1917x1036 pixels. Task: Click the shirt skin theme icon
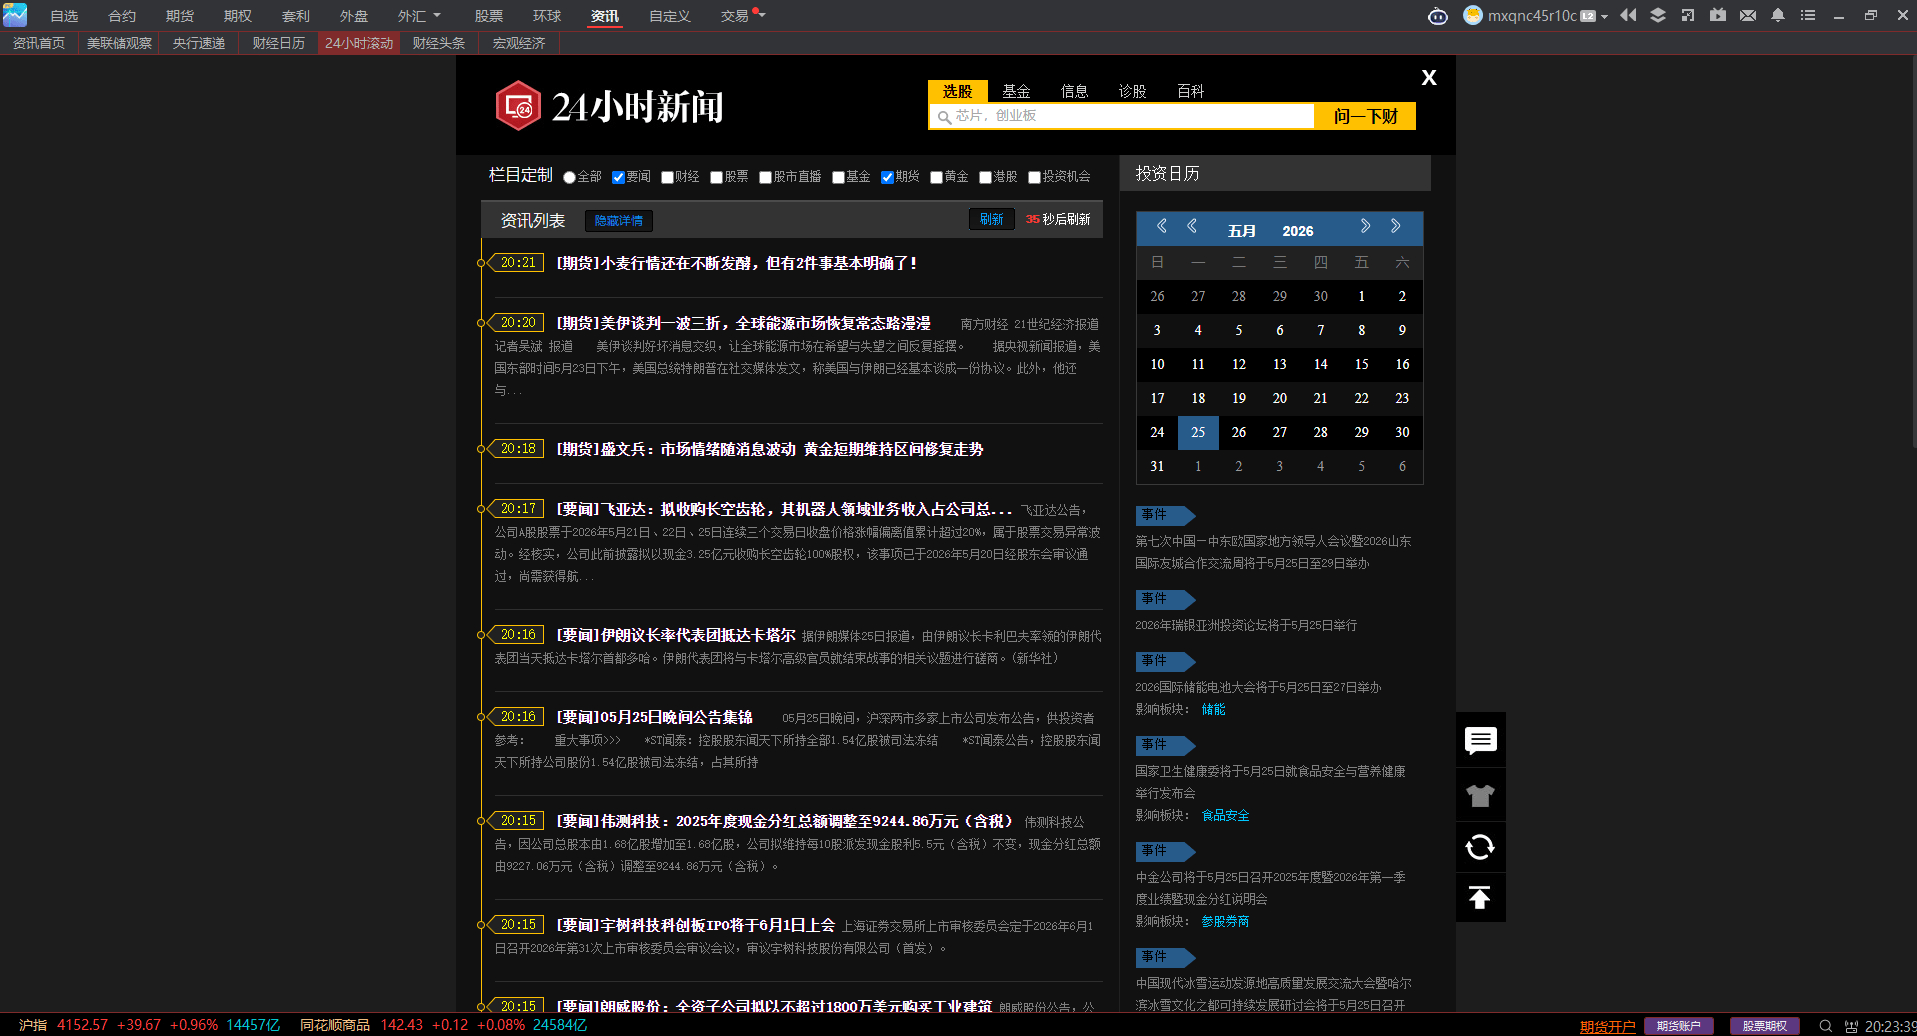[x=1480, y=795]
